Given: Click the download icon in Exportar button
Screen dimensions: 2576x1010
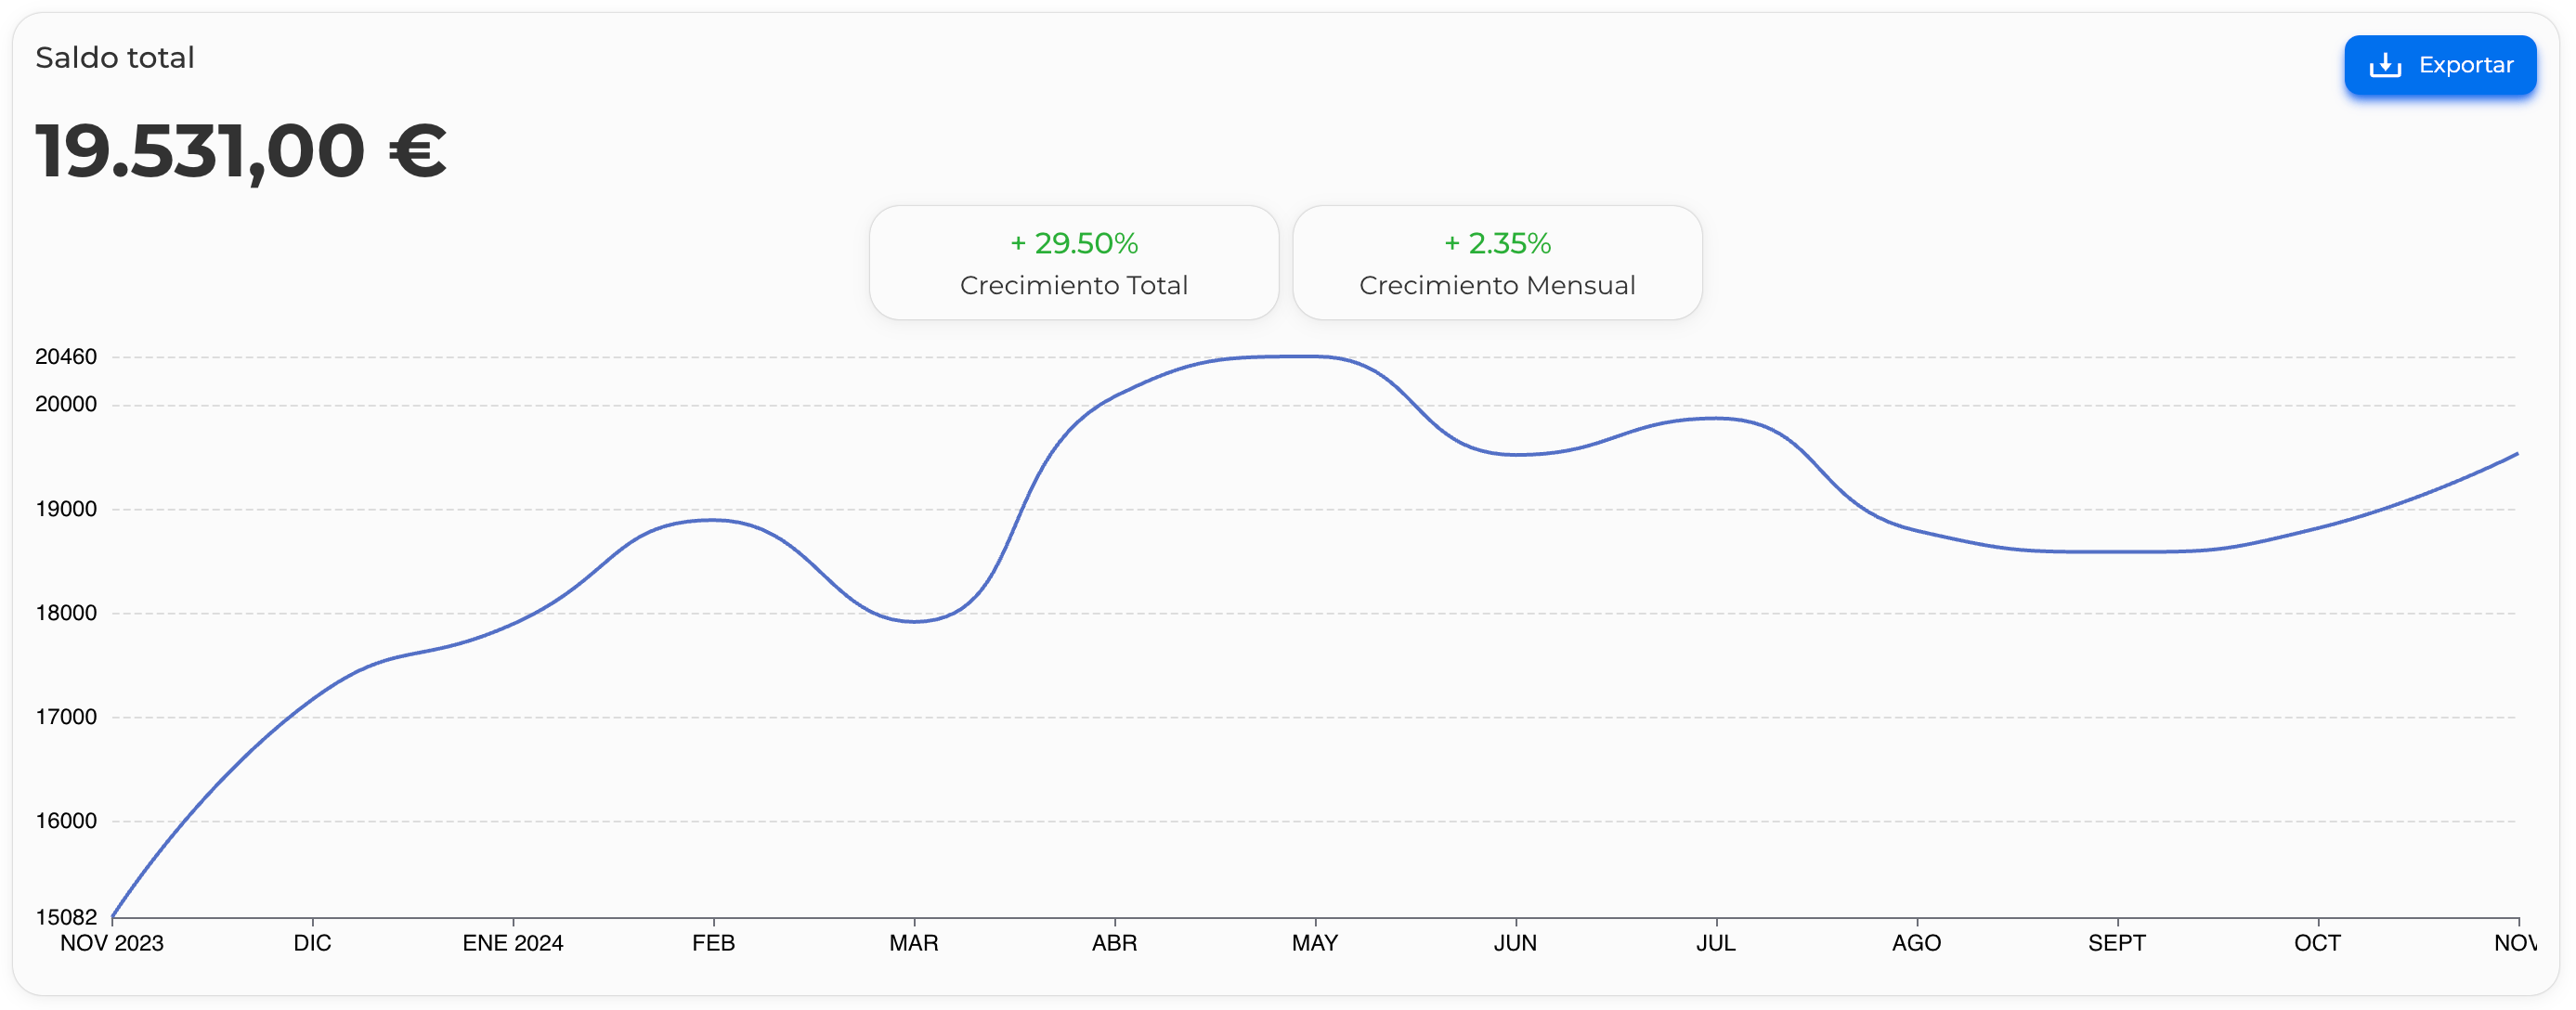Looking at the screenshot, I should pos(2385,66).
